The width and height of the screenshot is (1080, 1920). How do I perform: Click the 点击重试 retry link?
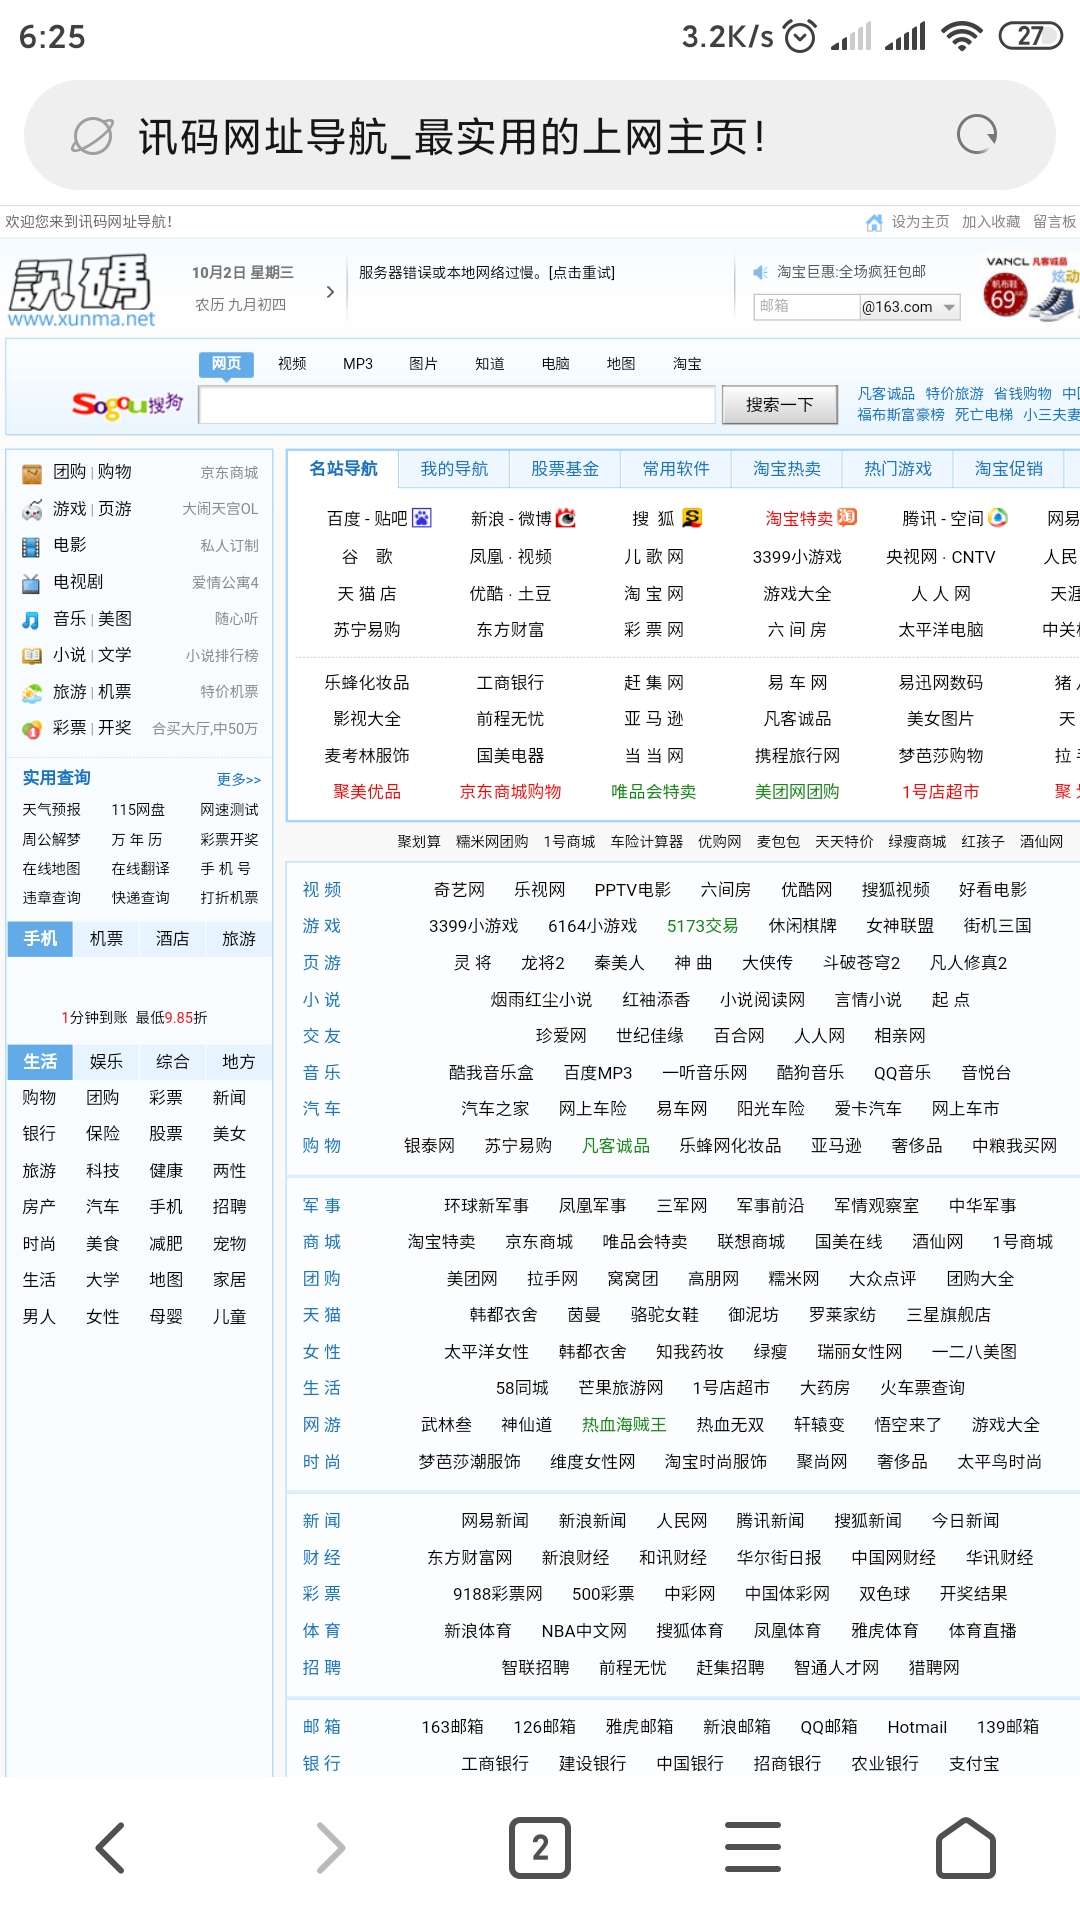point(582,273)
